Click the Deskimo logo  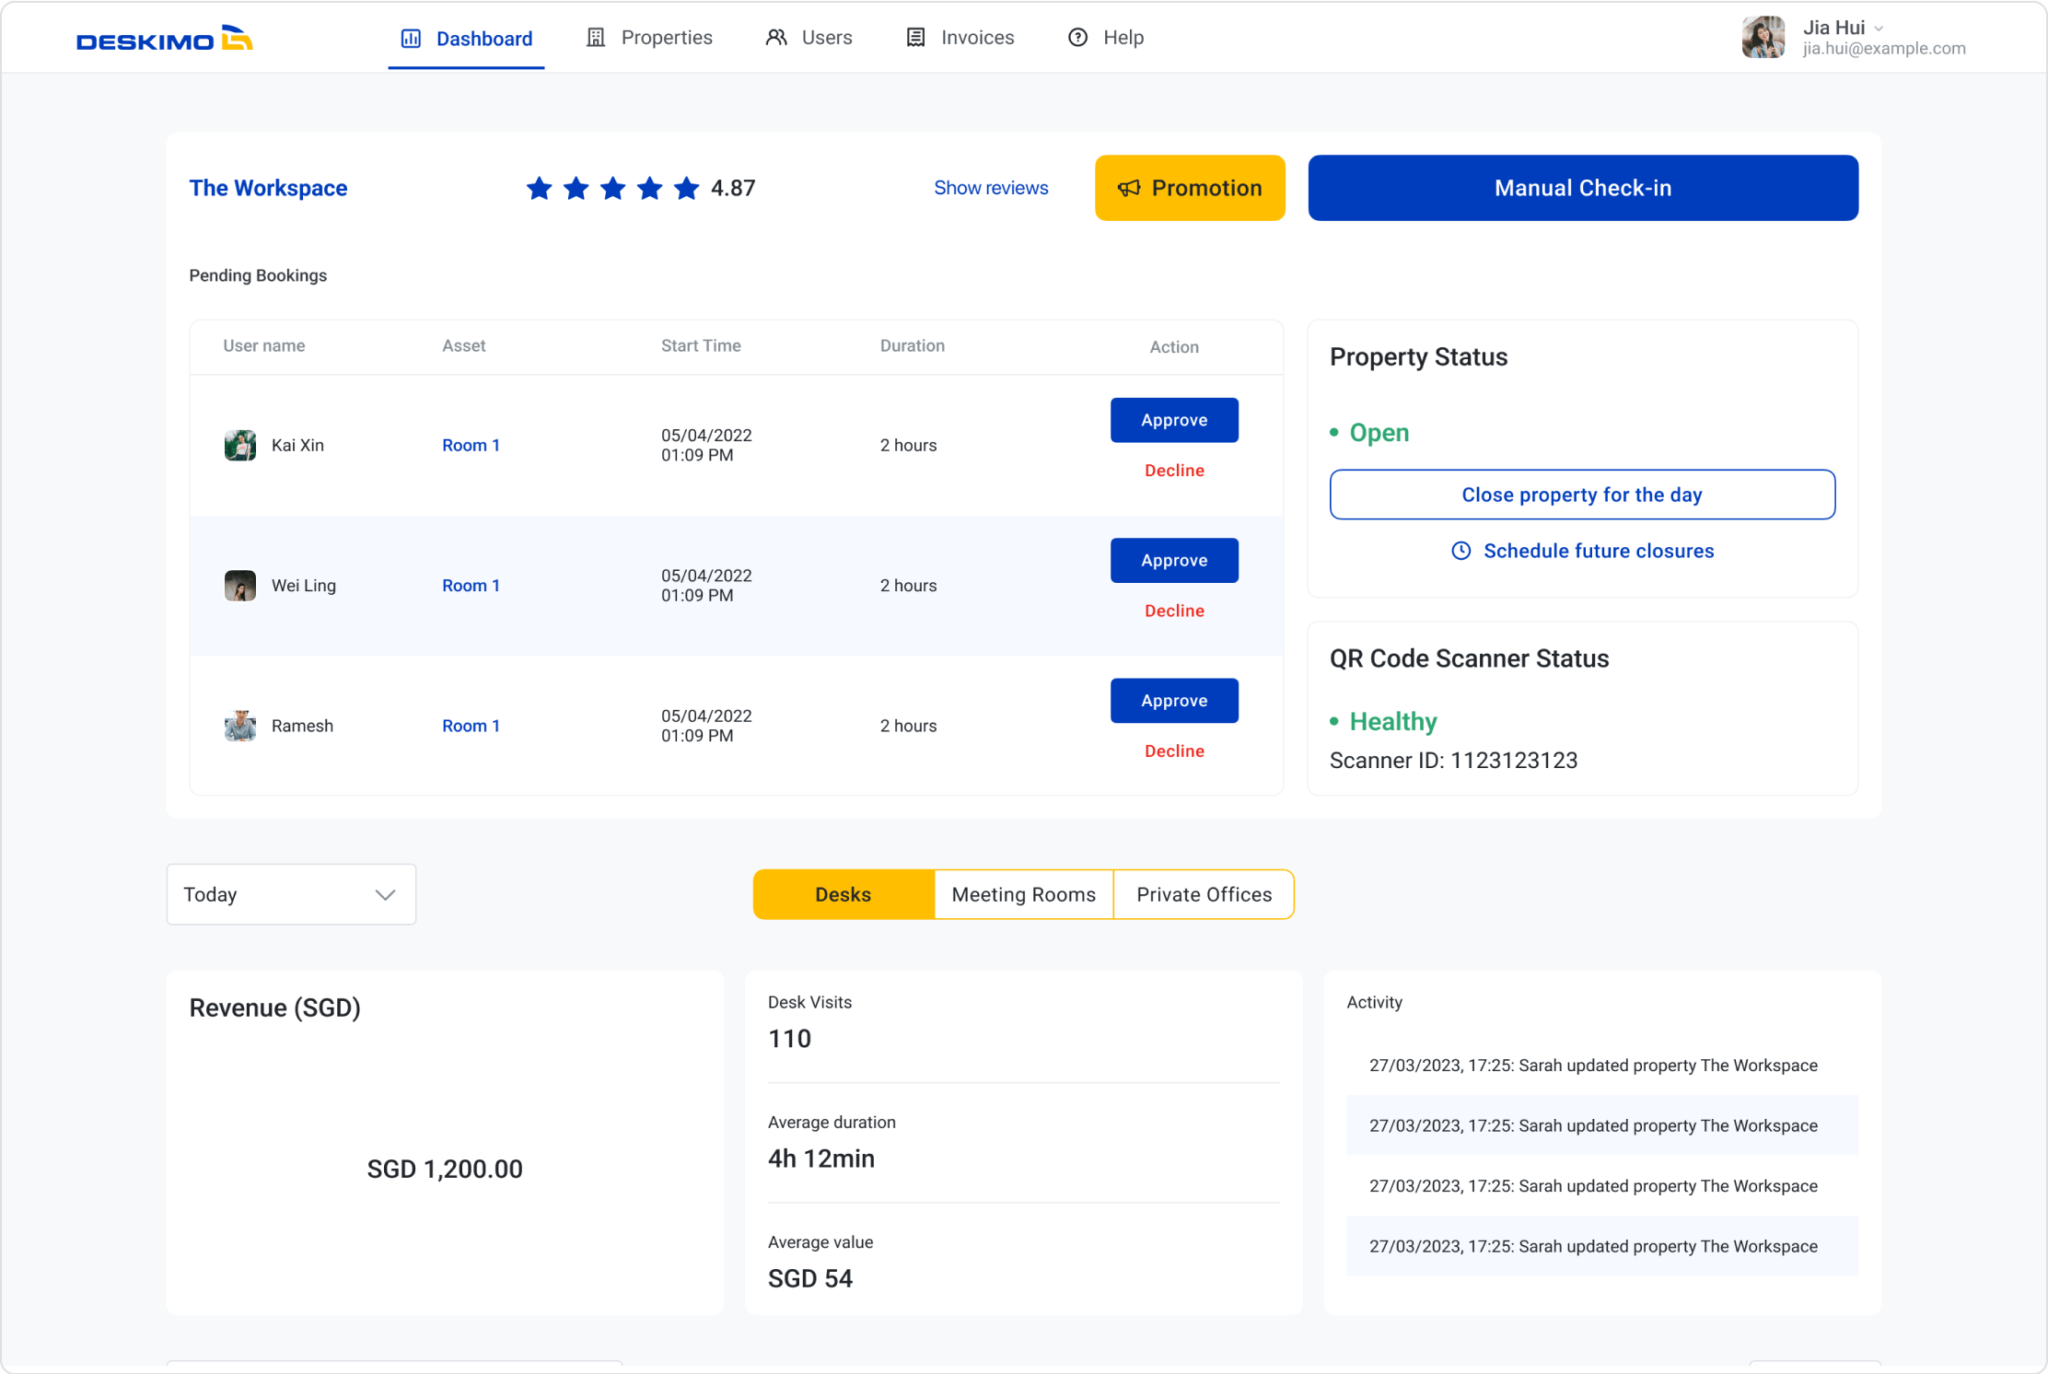coord(164,39)
